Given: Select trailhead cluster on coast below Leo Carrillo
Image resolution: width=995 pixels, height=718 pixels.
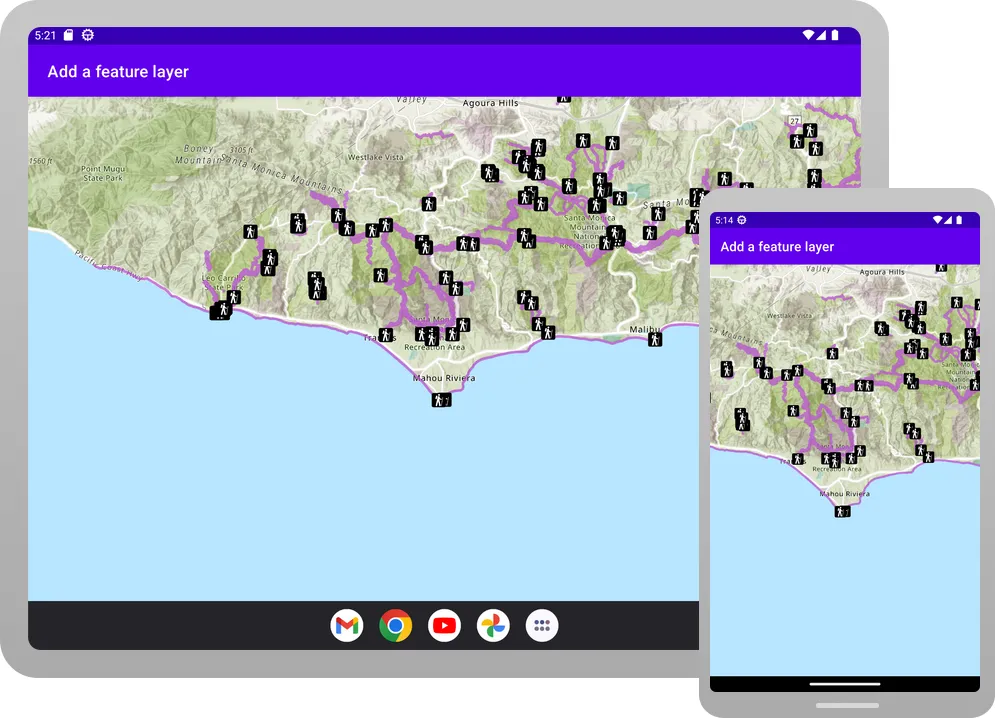Looking at the screenshot, I should (221, 310).
